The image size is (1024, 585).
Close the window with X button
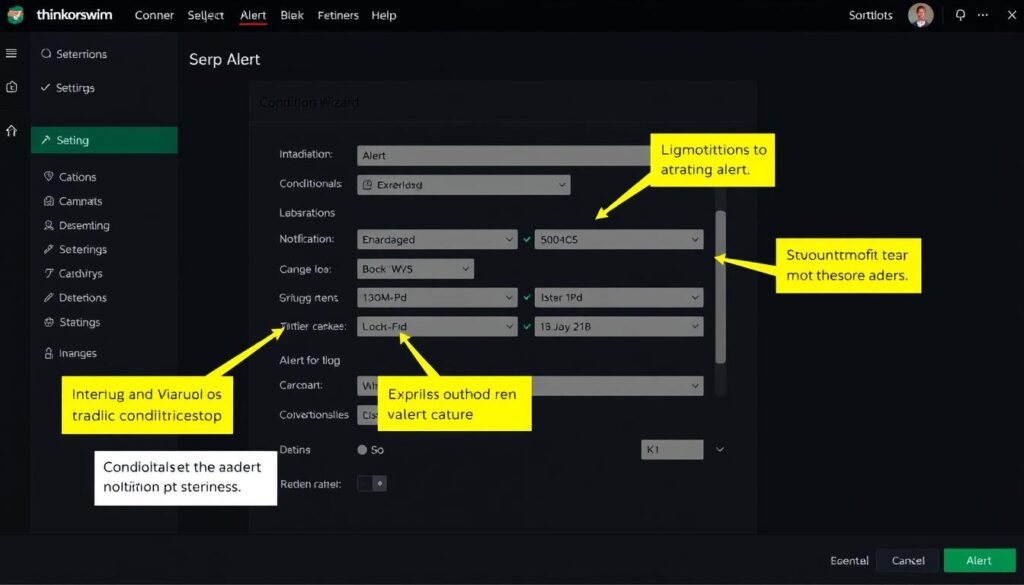point(1011,15)
